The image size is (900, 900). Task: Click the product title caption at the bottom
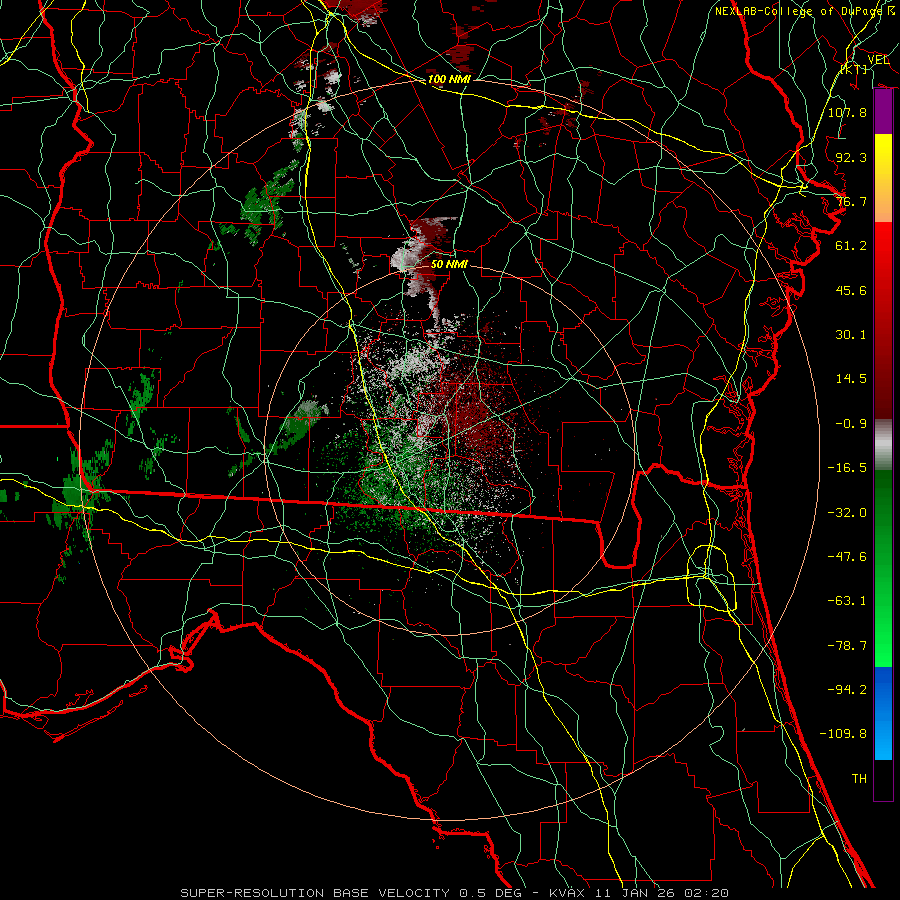[x=455, y=893]
